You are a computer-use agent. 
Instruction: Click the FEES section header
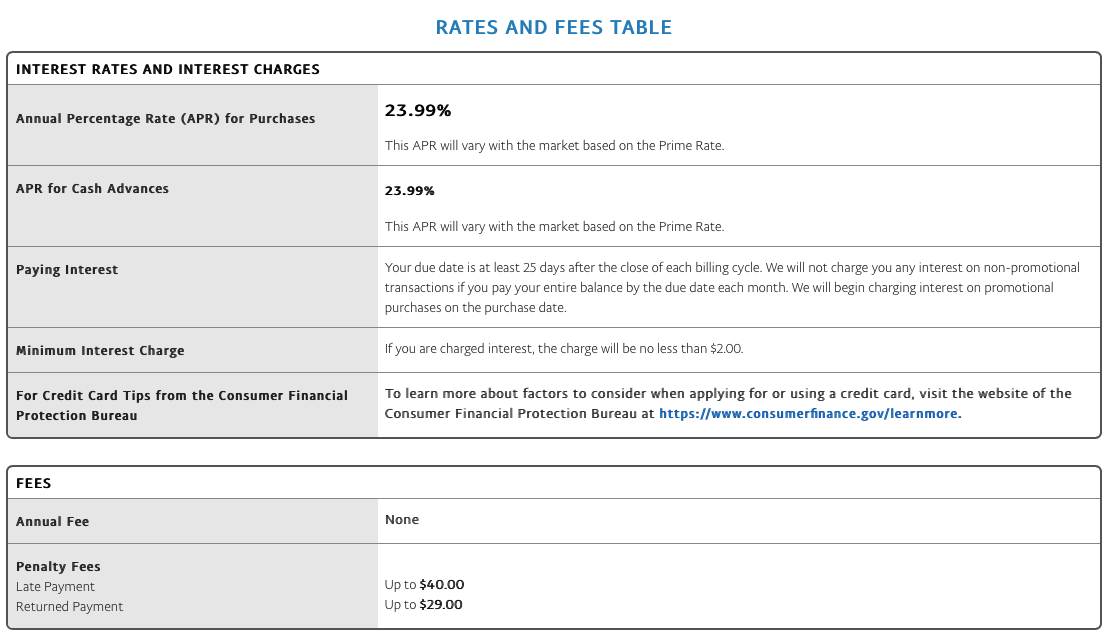34,483
